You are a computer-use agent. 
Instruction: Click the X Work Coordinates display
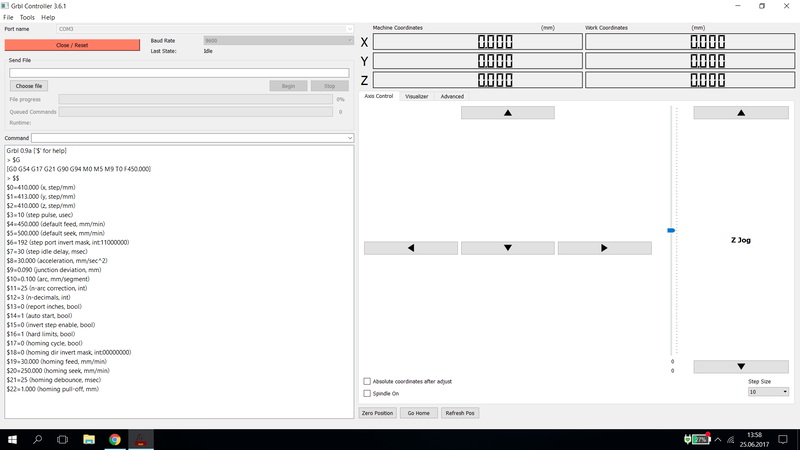tap(690, 42)
